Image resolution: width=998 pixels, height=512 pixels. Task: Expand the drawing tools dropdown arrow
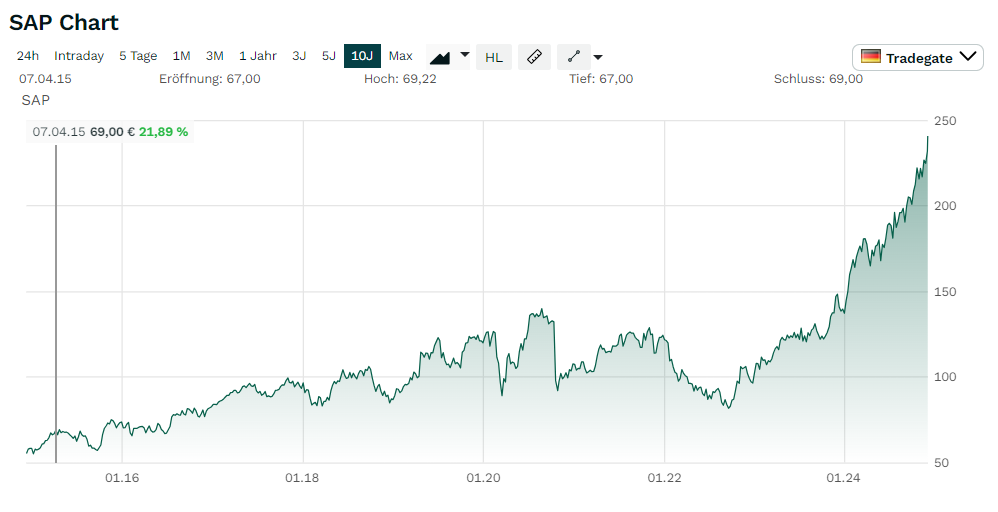point(598,57)
